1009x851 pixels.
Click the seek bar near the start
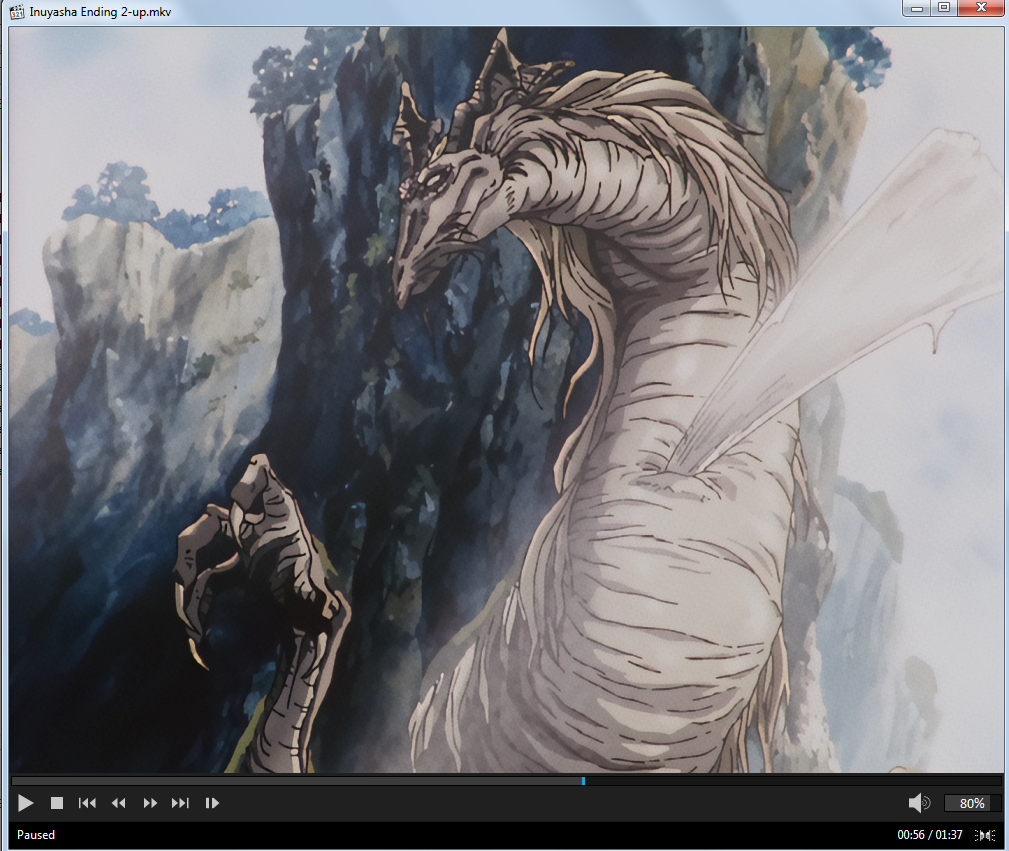click(x=30, y=780)
